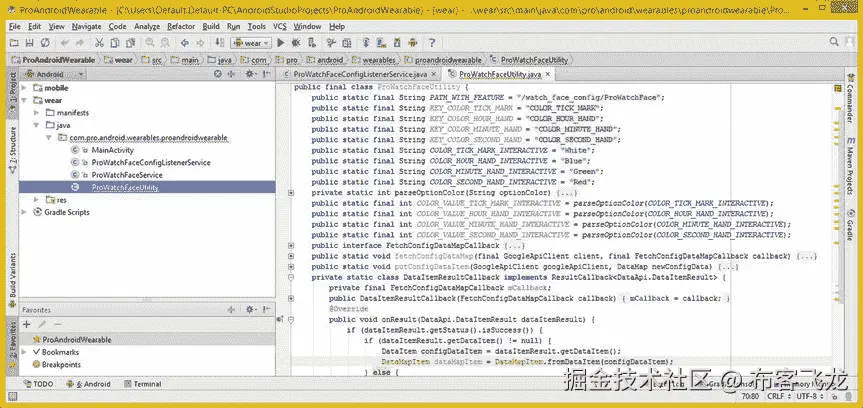Expand the mobile module node
The width and height of the screenshot is (863, 408).
[x=24, y=88]
